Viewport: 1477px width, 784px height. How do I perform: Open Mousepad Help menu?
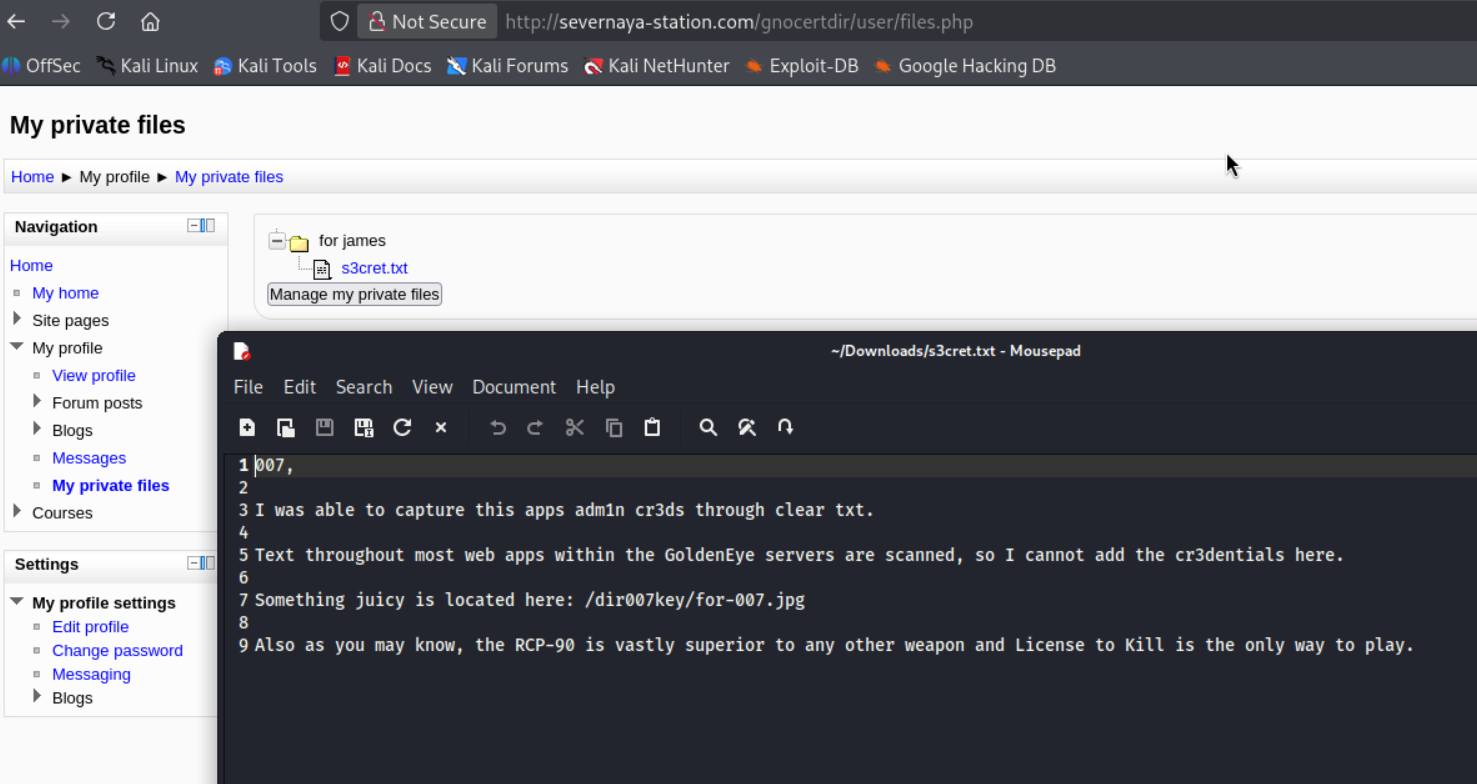point(595,387)
